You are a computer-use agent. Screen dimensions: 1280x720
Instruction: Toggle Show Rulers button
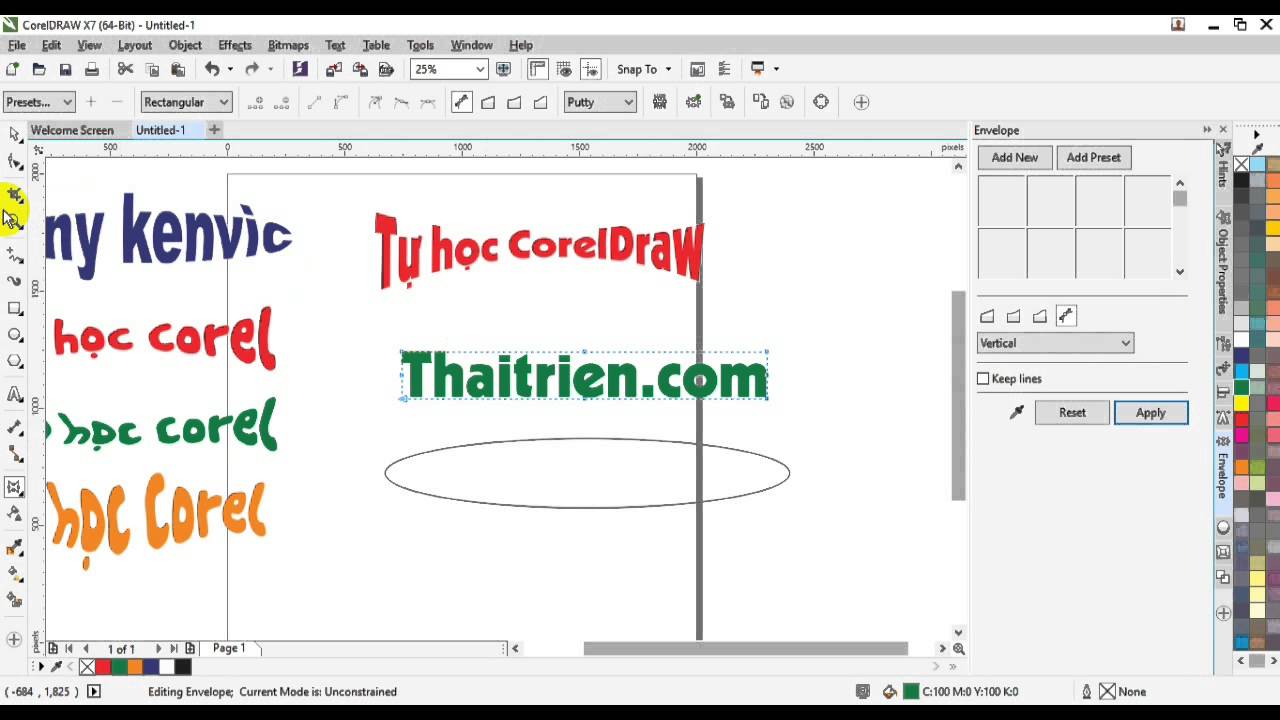[538, 69]
